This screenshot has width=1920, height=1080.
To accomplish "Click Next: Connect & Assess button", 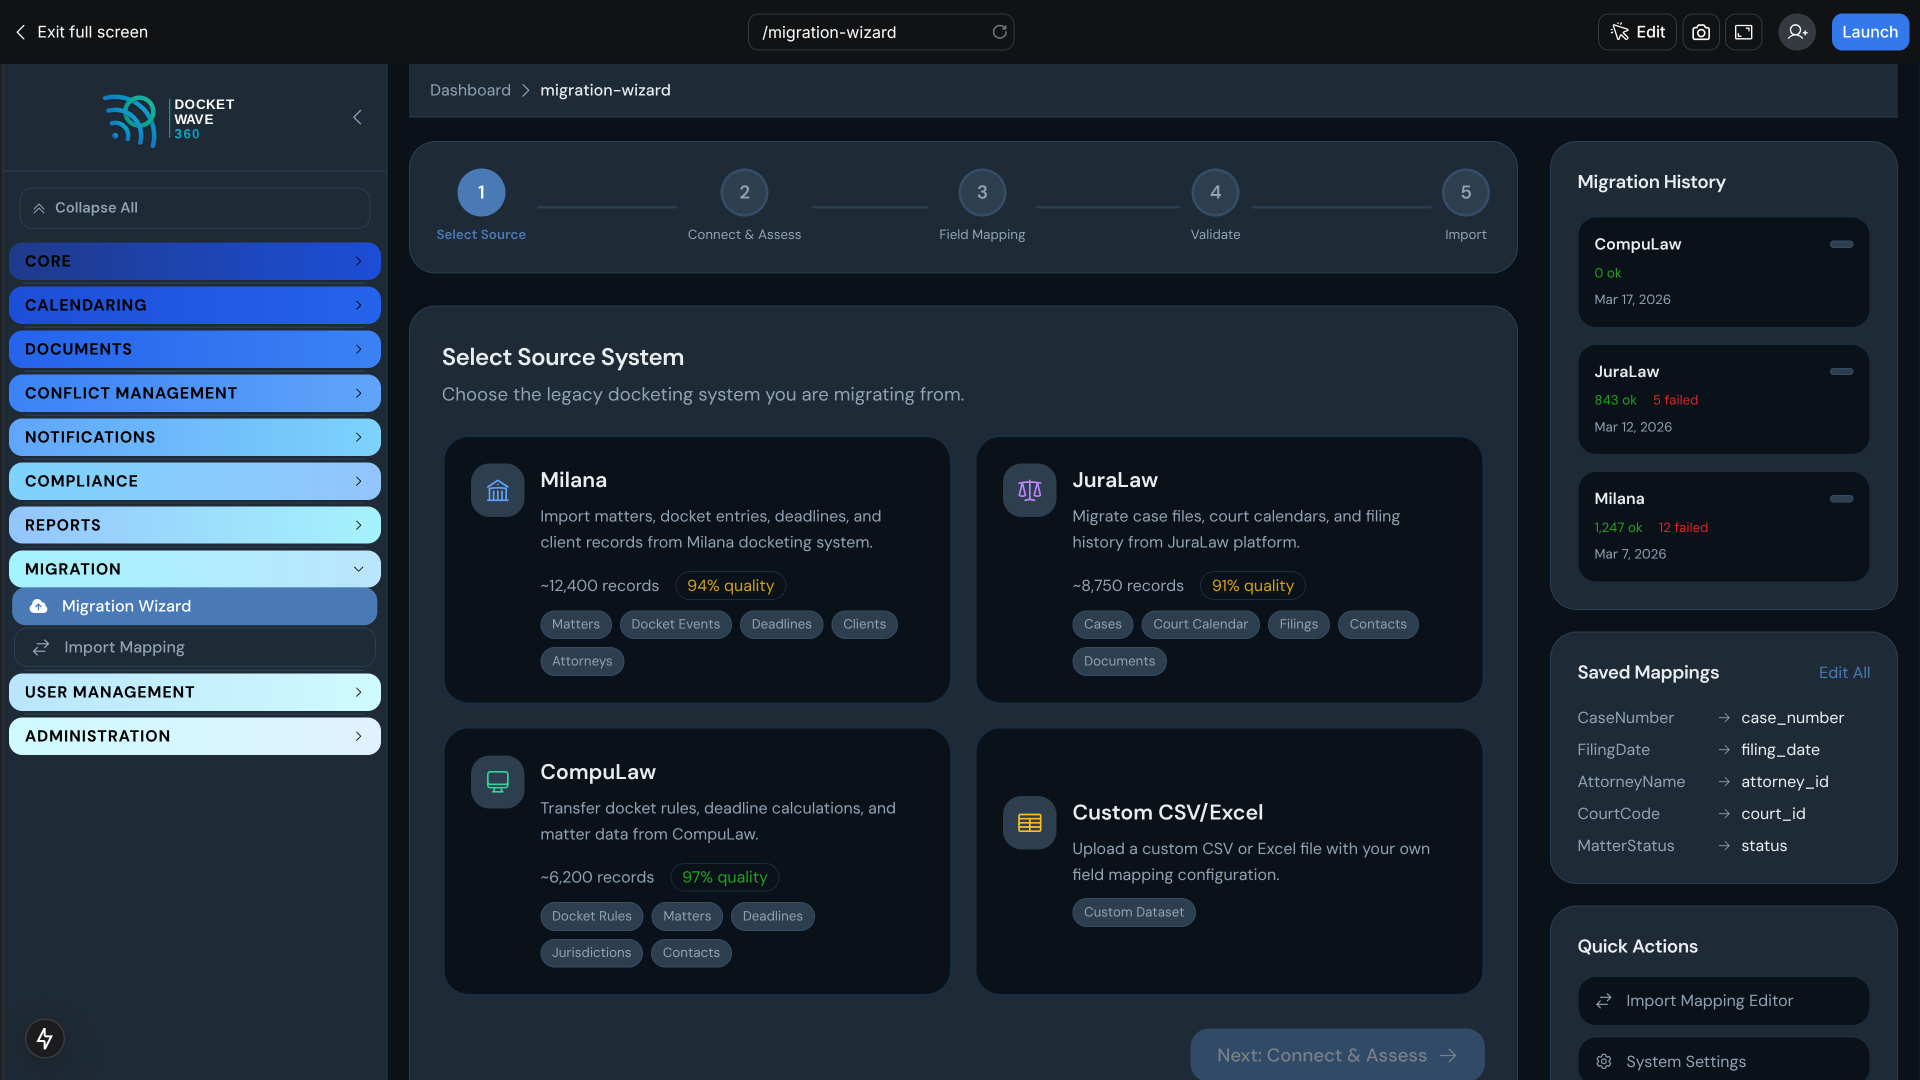I will point(1336,1055).
